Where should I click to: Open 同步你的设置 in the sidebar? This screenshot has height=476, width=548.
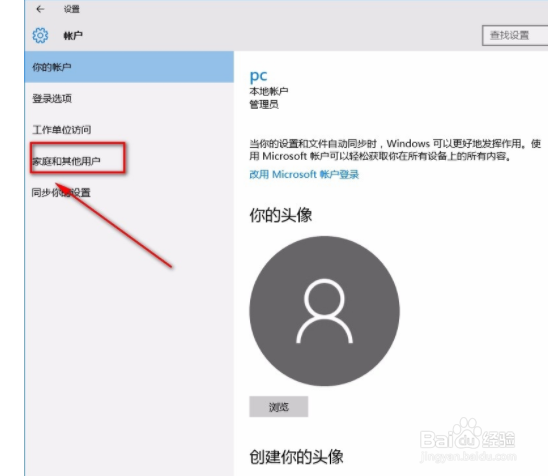click(129, 192)
